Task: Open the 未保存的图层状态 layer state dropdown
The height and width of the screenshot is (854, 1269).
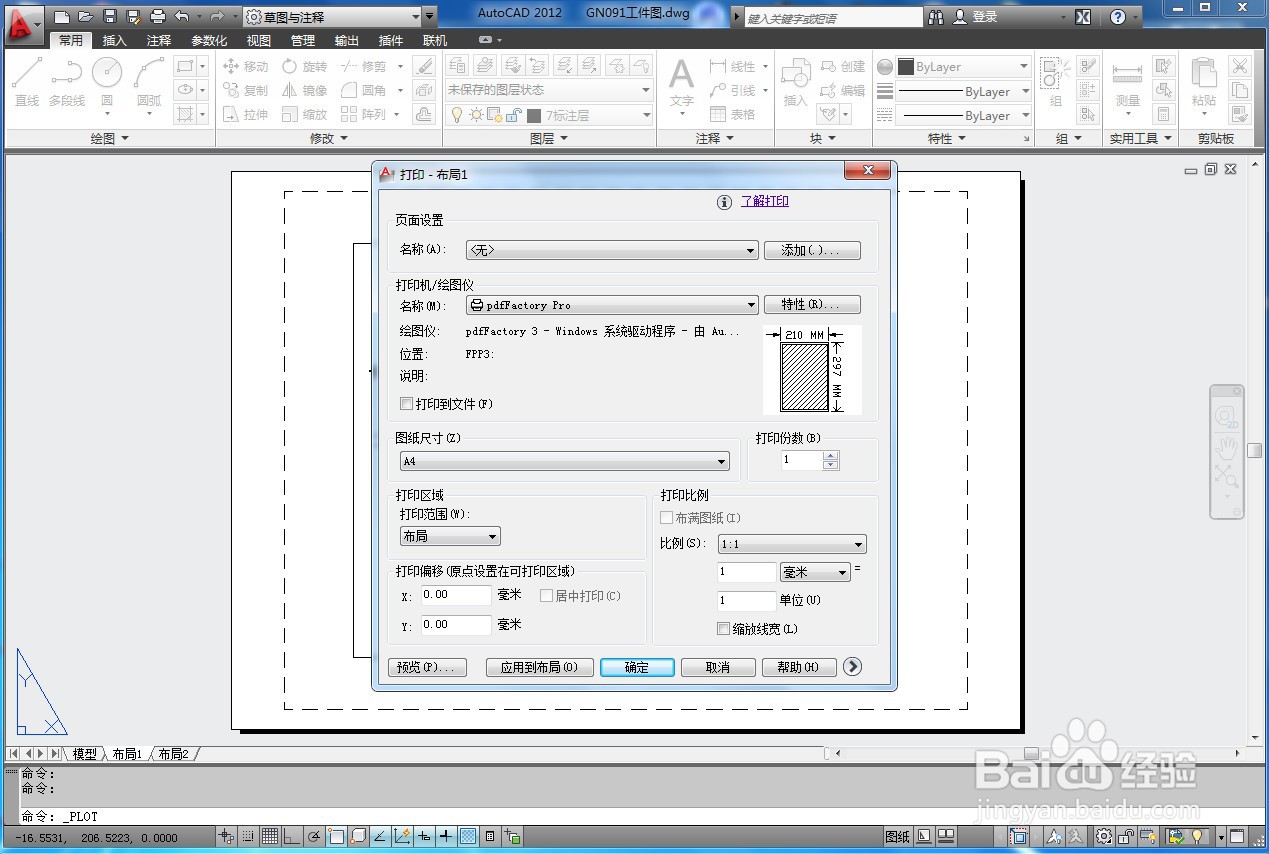Action: point(548,90)
